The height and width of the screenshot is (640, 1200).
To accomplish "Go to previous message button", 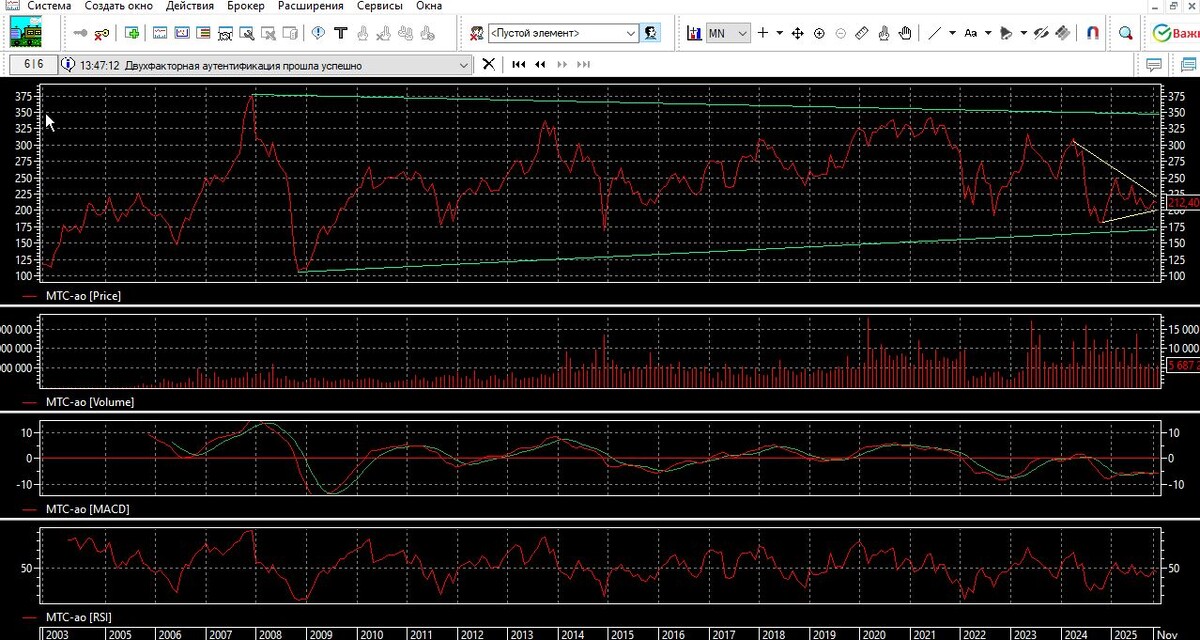I will pyautogui.click(x=540, y=65).
